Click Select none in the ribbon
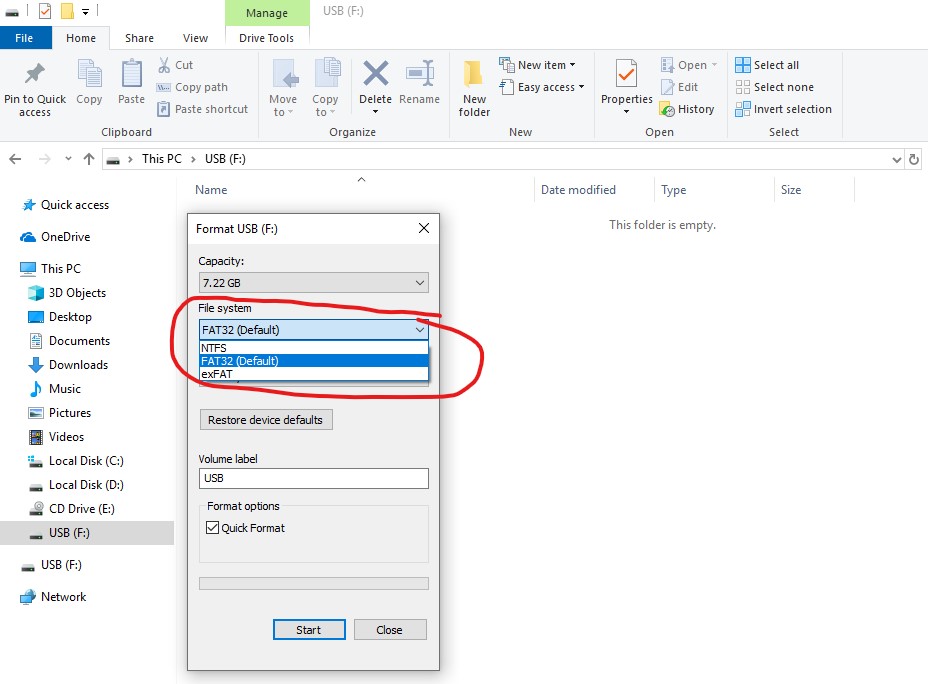This screenshot has height=684, width=928. pyautogui.click(x=774, y=87)
